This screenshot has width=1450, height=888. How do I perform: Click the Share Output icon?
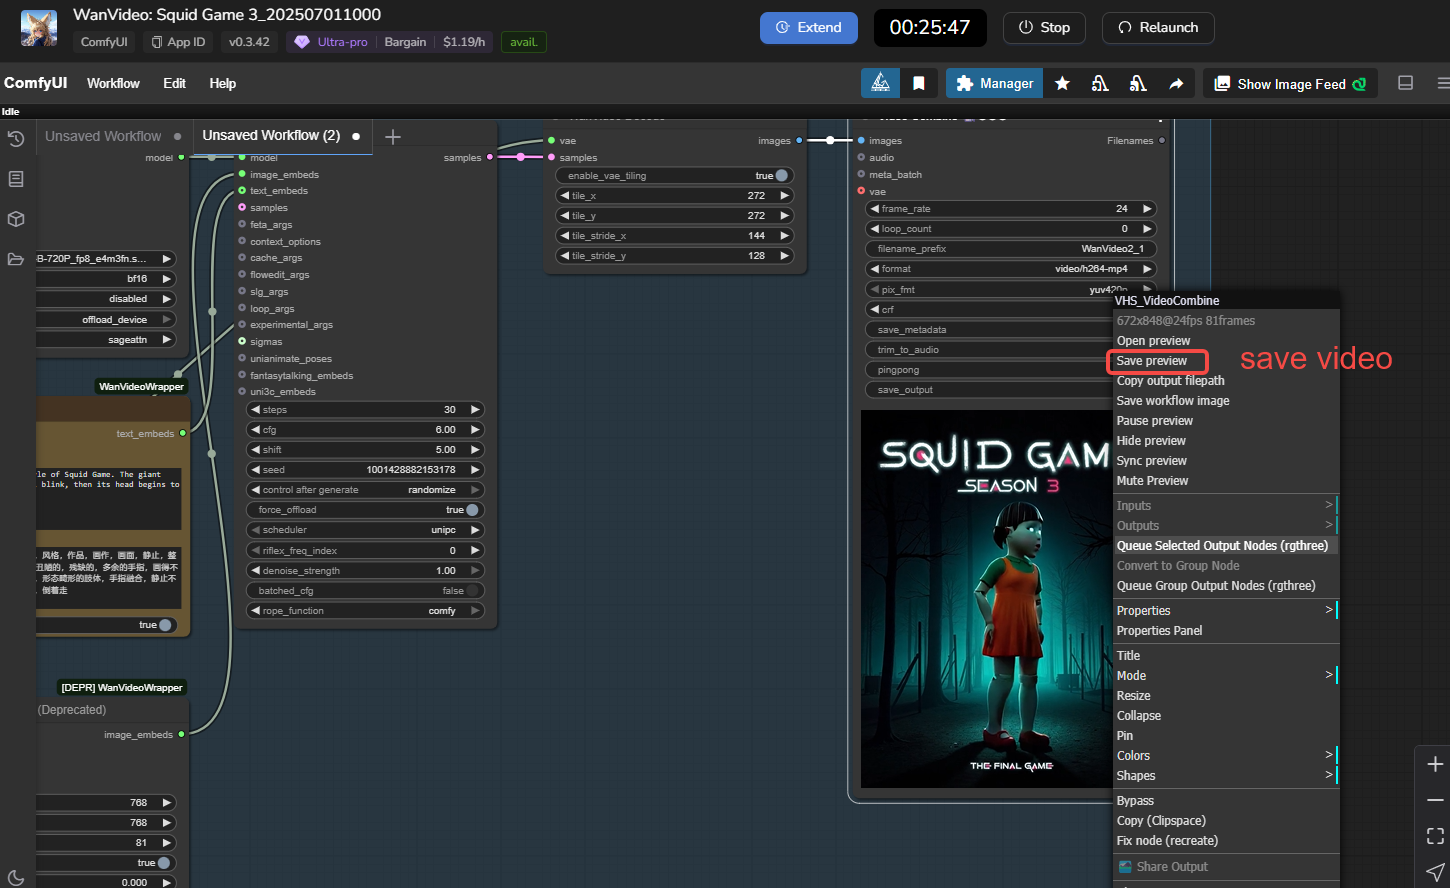tap(1125, 867)
